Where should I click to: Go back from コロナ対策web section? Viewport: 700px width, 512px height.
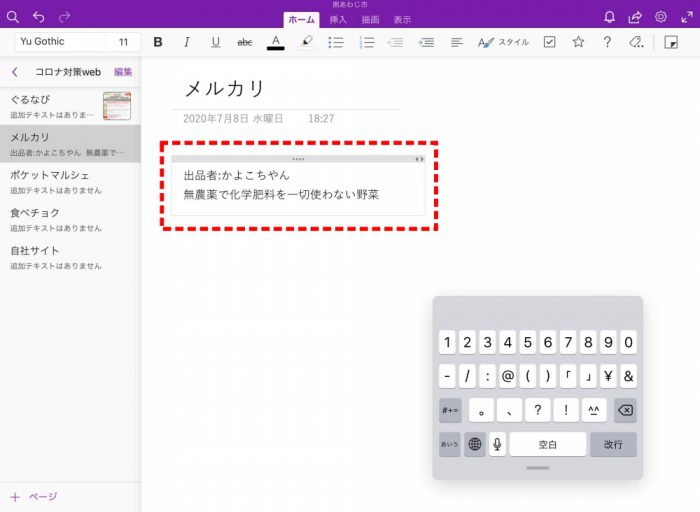pos(15,72)
